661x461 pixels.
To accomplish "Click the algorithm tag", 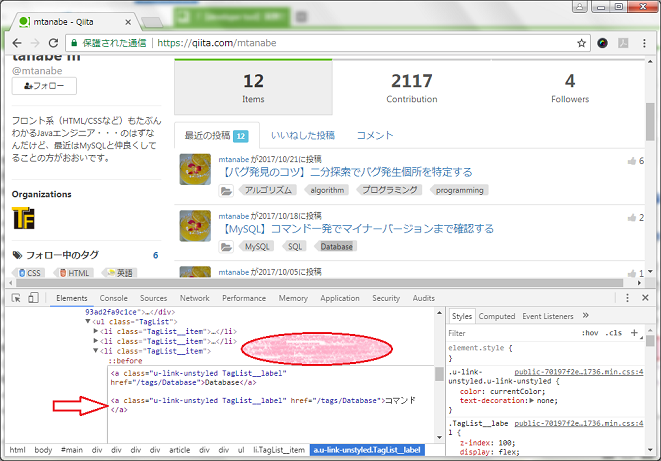I will [x=327, y=190].
